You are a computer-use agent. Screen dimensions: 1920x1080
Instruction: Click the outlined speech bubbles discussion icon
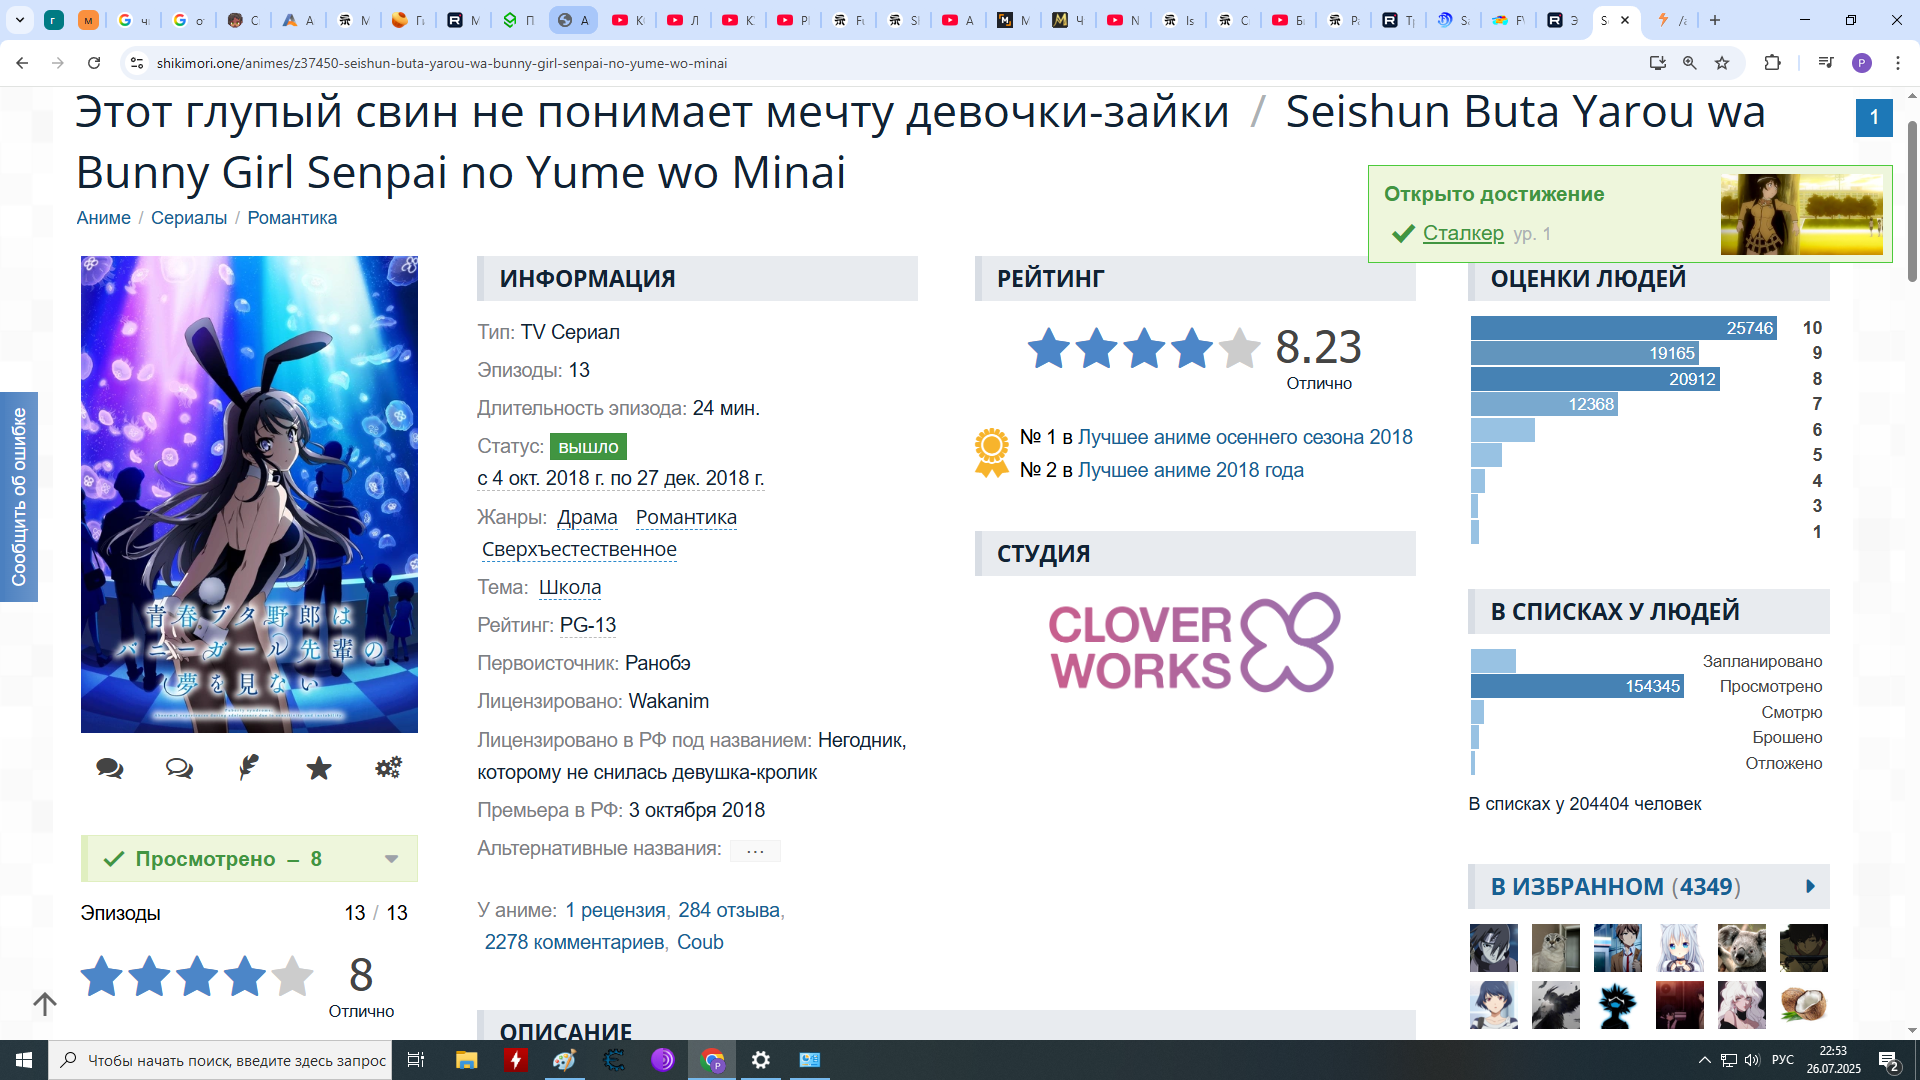179,768
